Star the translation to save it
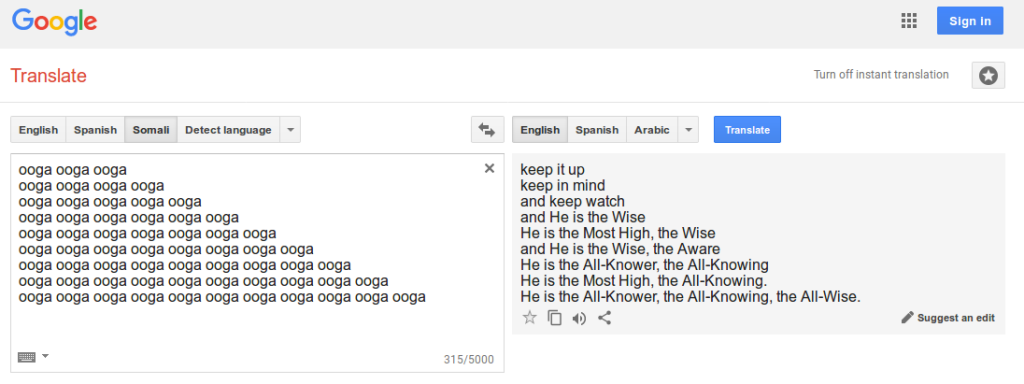 (530, 318)
